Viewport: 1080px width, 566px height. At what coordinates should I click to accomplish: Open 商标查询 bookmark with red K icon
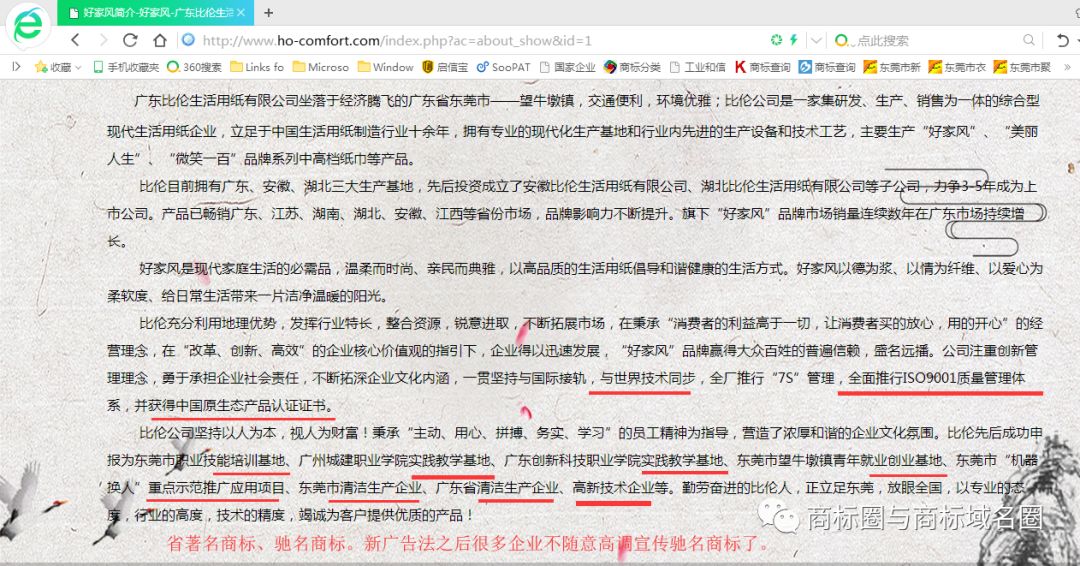[x=762, y=67]
